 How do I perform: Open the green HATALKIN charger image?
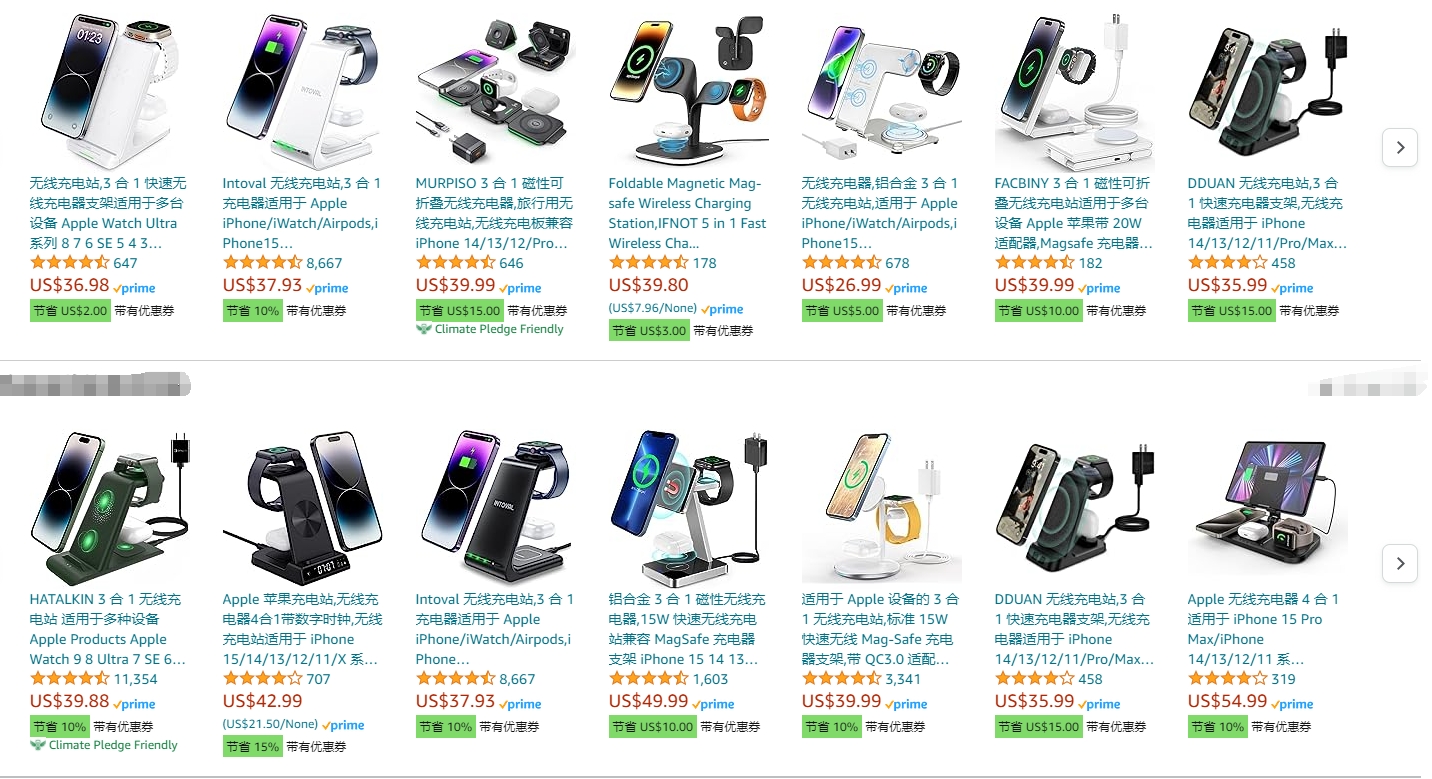[110, 506]
